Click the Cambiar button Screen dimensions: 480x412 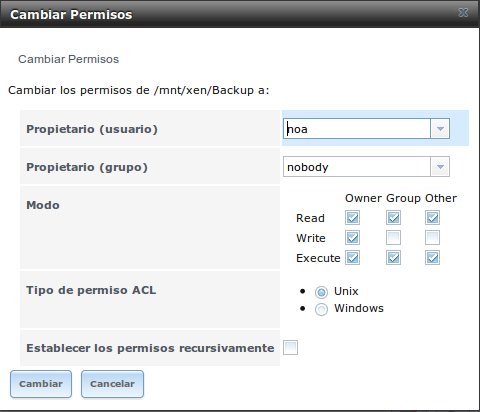[41, 384]
